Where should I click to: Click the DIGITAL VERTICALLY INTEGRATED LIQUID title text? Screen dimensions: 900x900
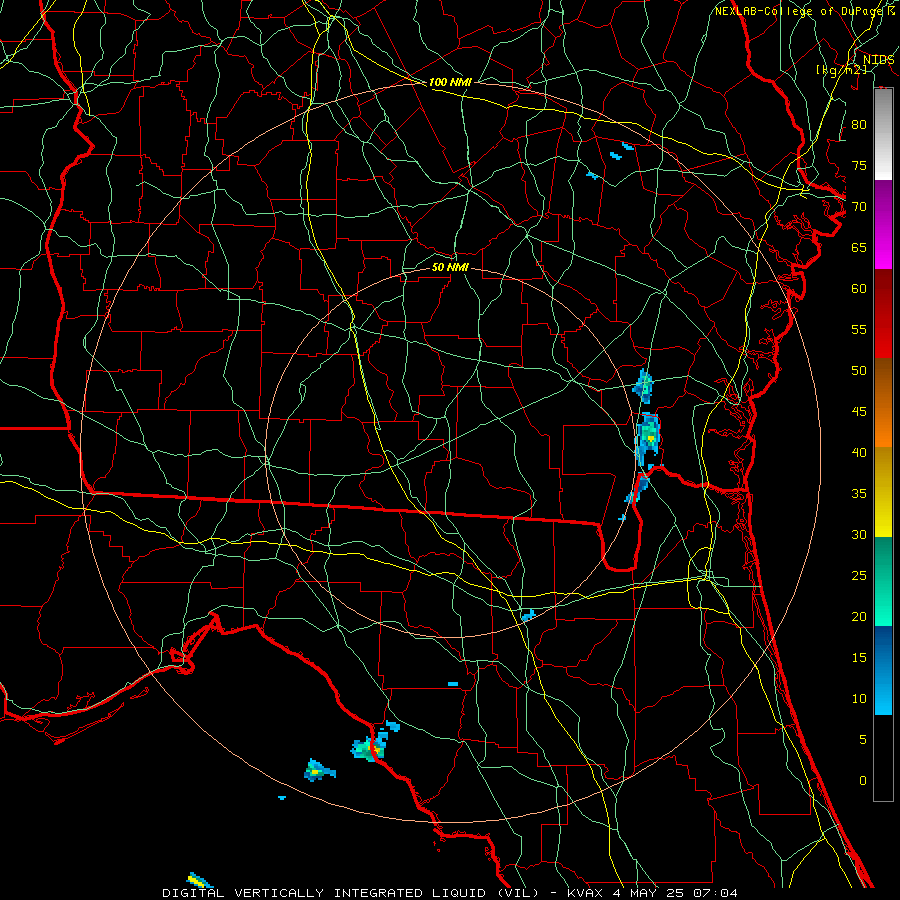[352, 893]
